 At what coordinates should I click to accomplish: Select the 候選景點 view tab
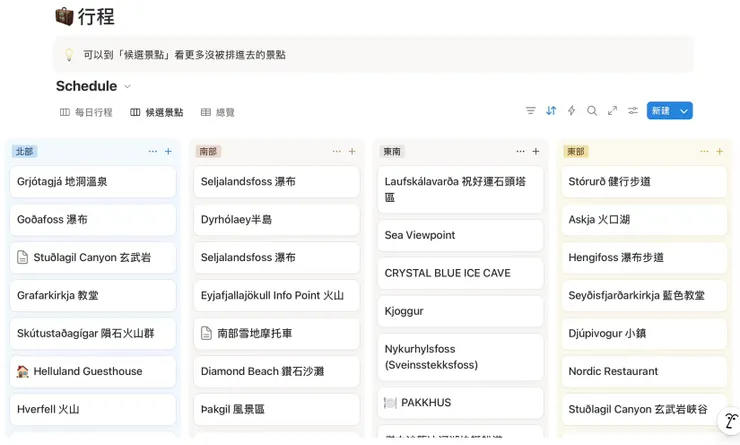(157, 112)
